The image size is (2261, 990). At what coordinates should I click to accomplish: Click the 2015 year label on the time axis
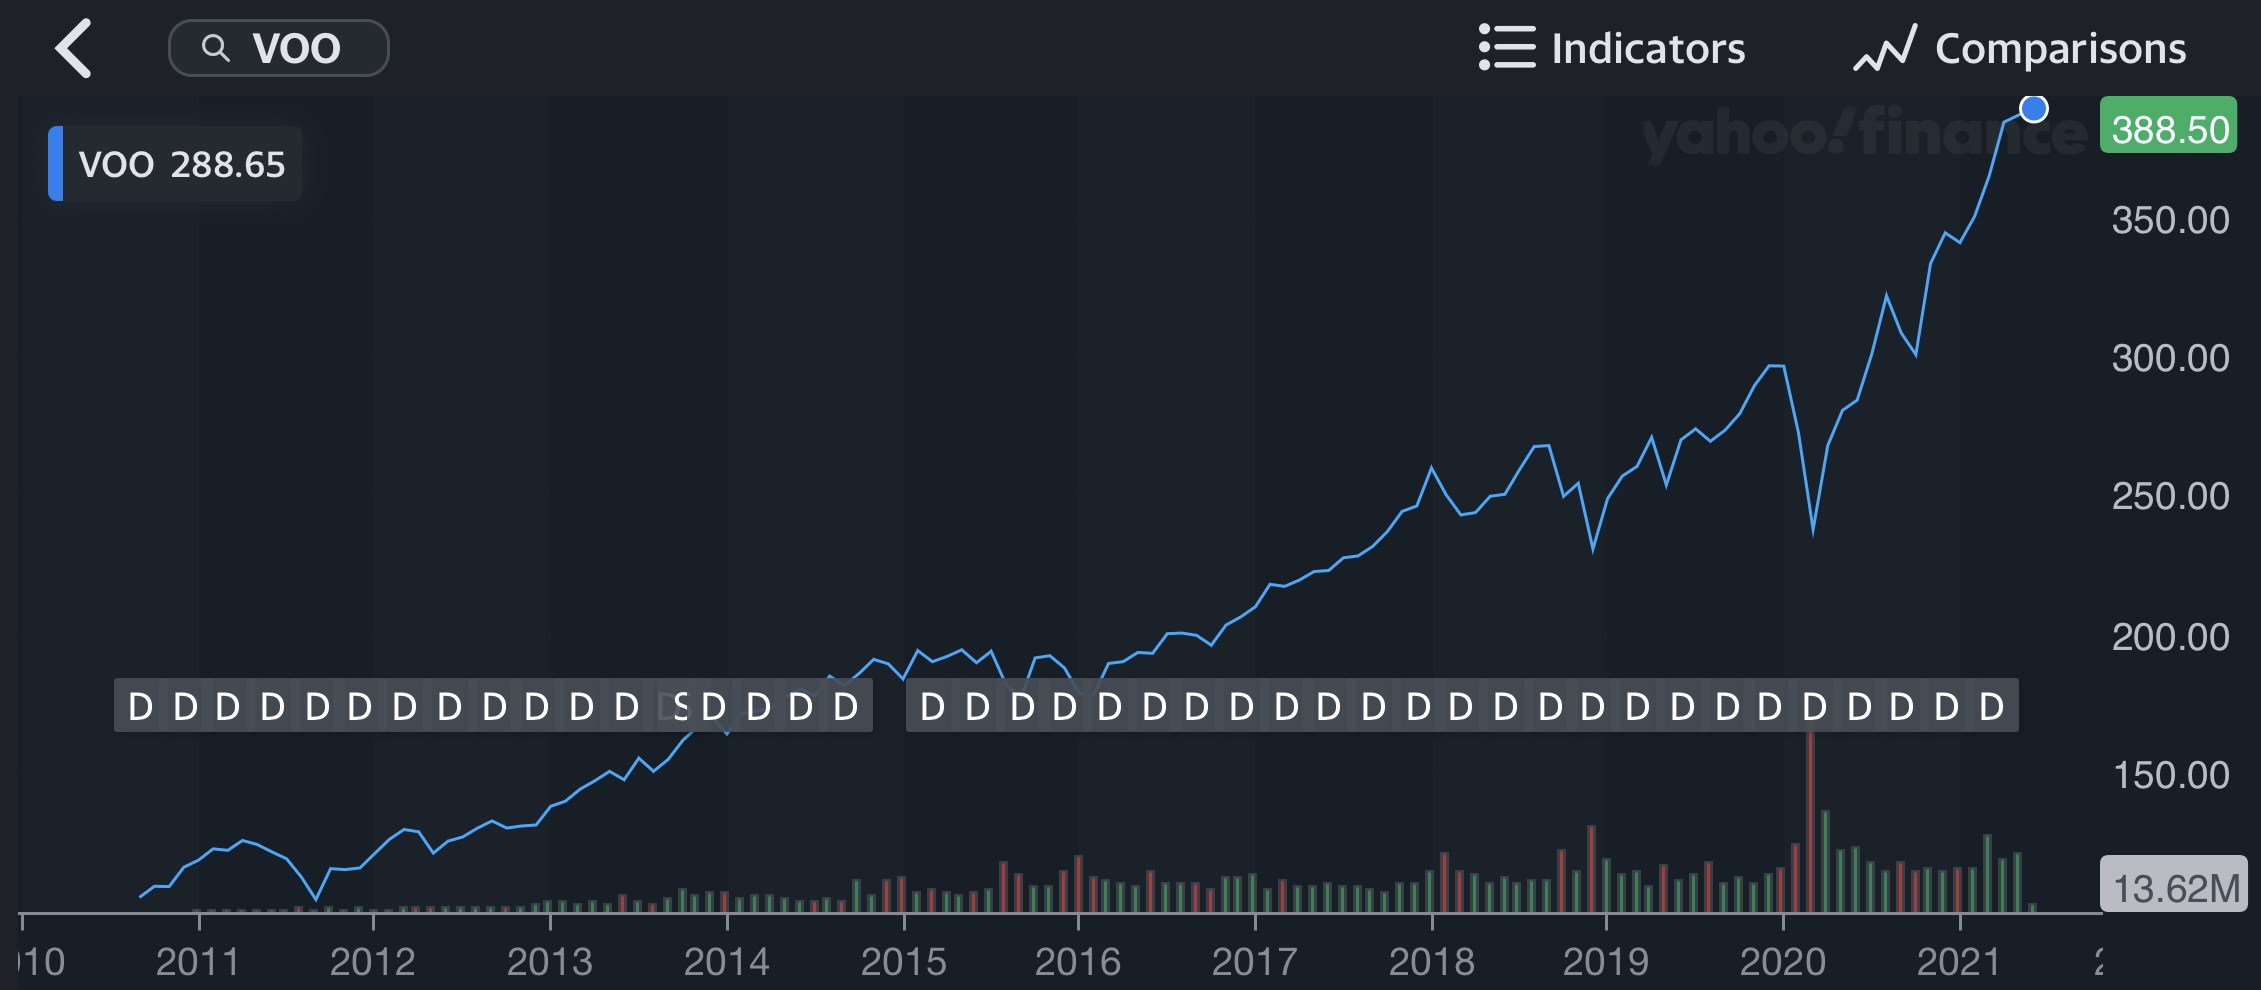point(903,962)
